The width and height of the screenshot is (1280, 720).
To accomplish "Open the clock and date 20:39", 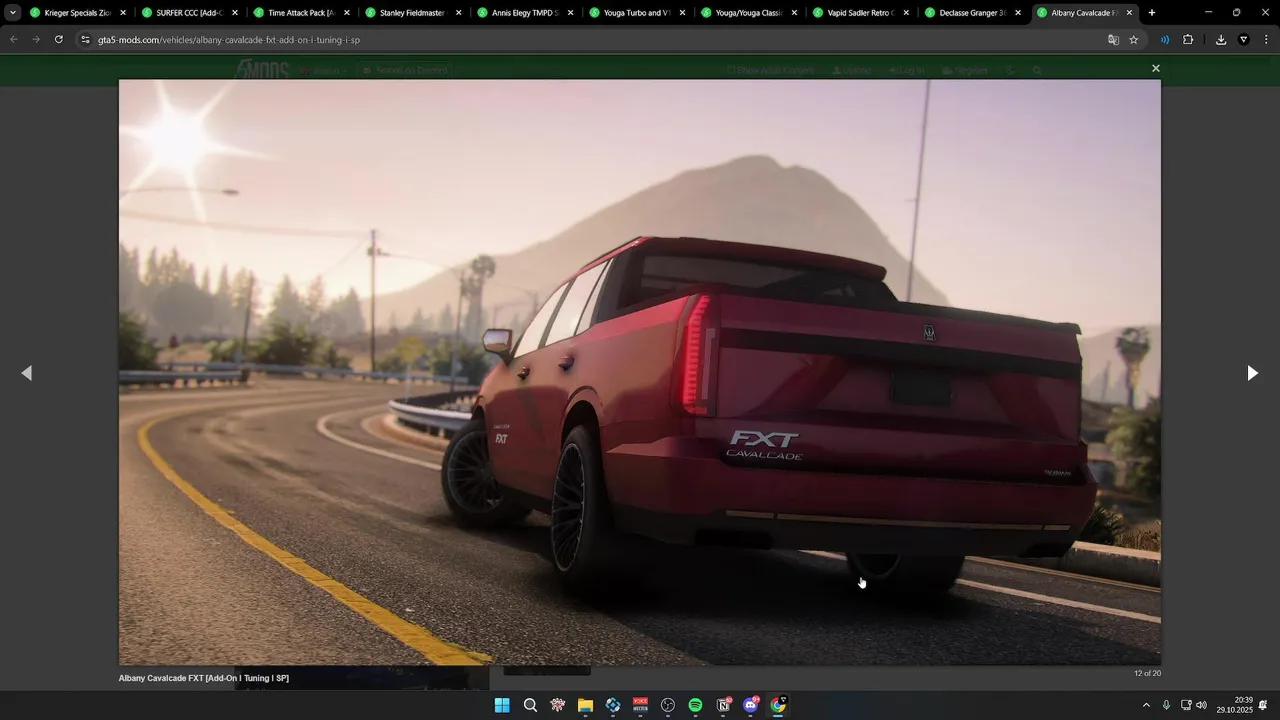I will (1234, 705).
